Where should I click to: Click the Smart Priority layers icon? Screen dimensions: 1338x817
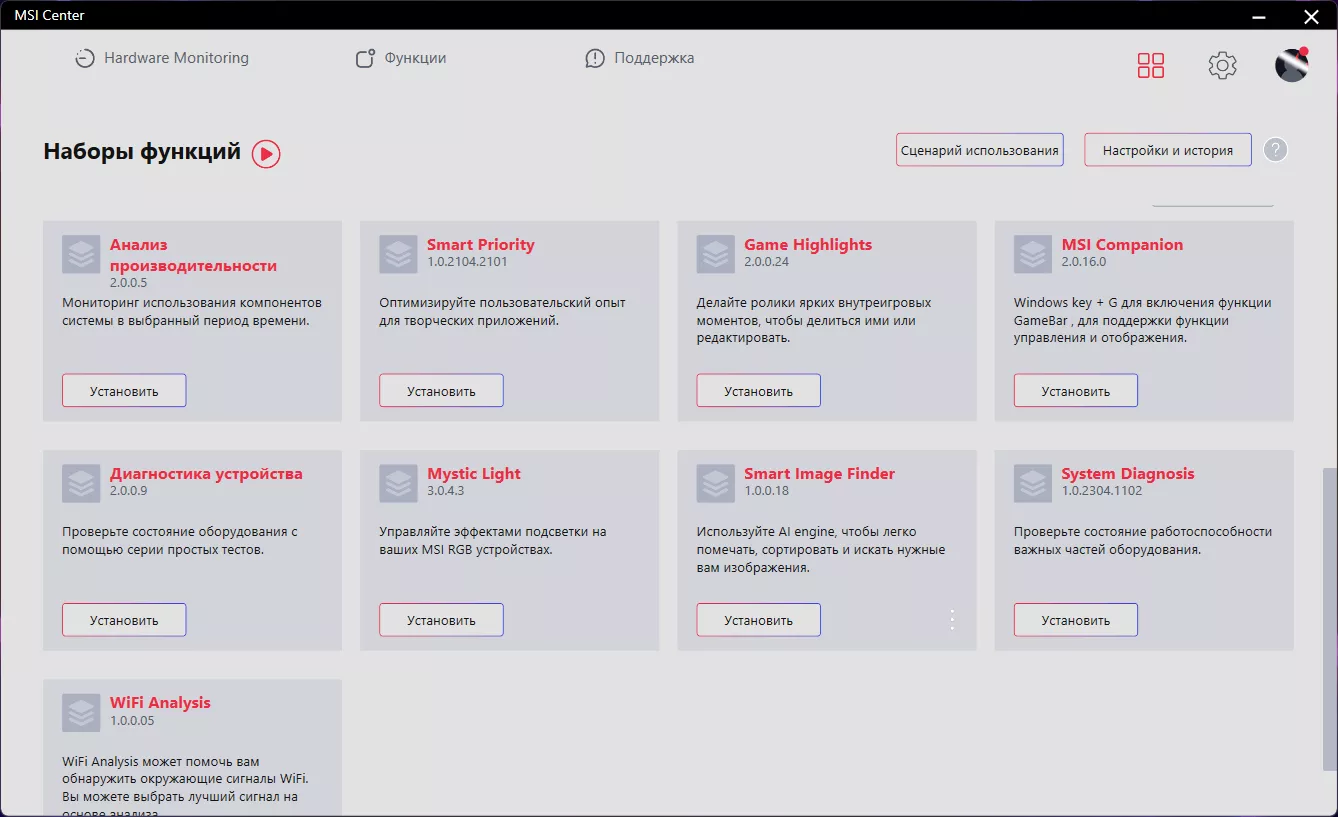(x=398, y=254)
